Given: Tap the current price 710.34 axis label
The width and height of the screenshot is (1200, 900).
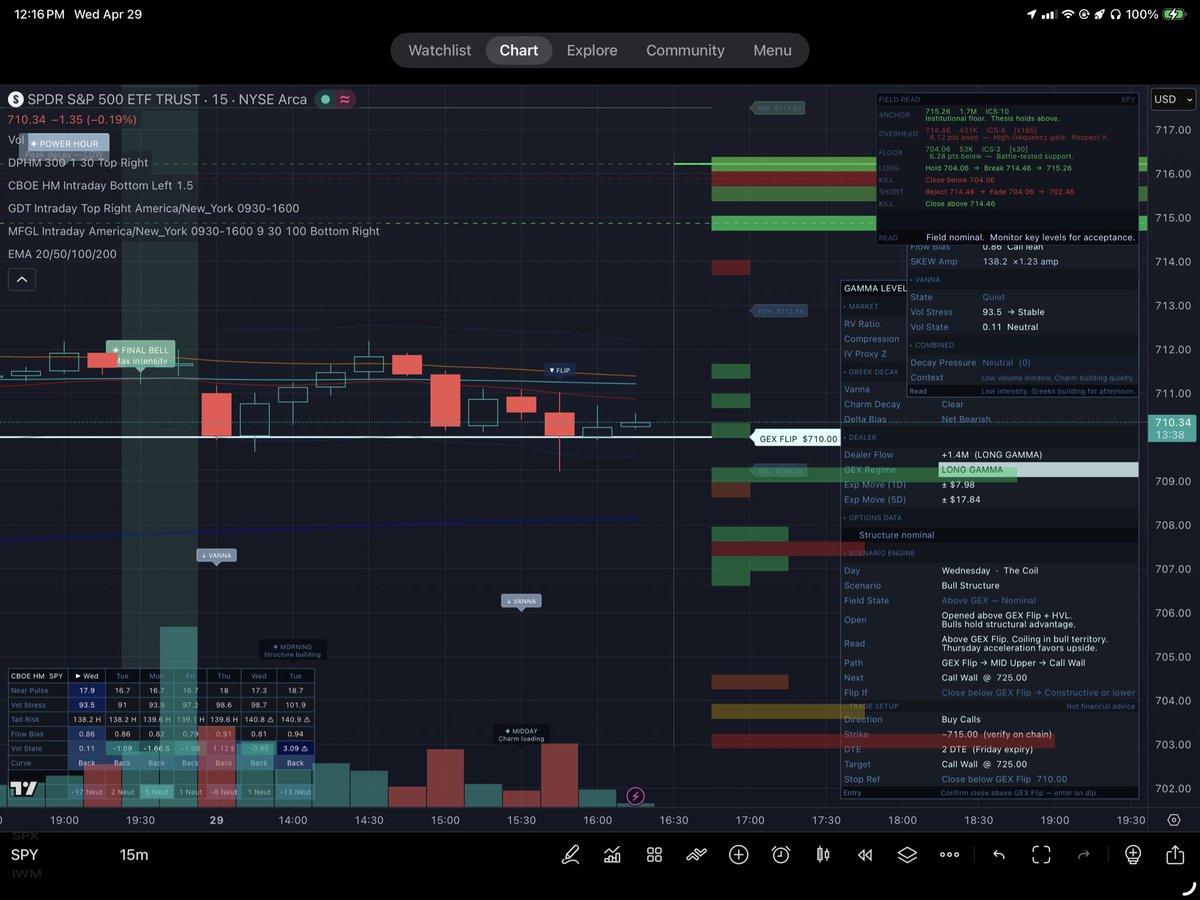Looking at the screenshot, I should [x=1172, y=429].
